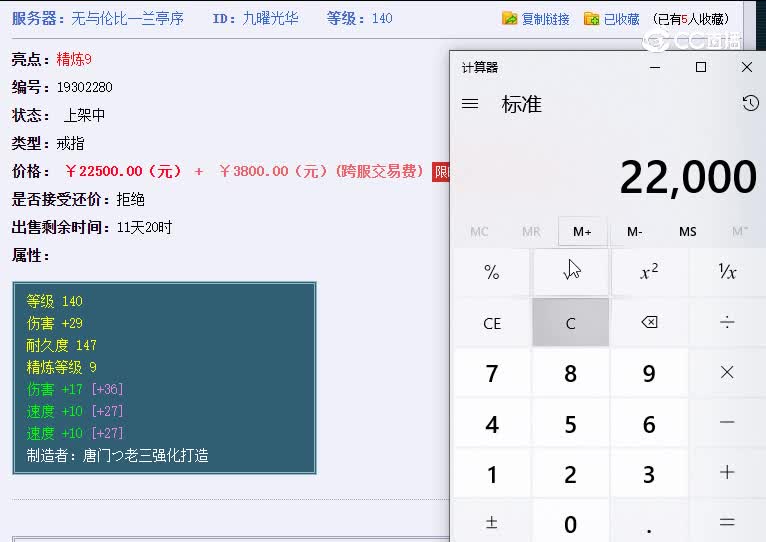This screenshot has height=542, width=766.
Task: Click the remaining time 11天20时
Action: pyautogui.click(x=144, y=227)
